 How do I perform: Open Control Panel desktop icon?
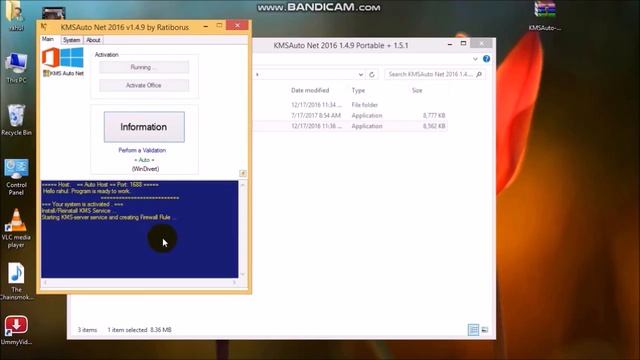[x=16, y=177]
